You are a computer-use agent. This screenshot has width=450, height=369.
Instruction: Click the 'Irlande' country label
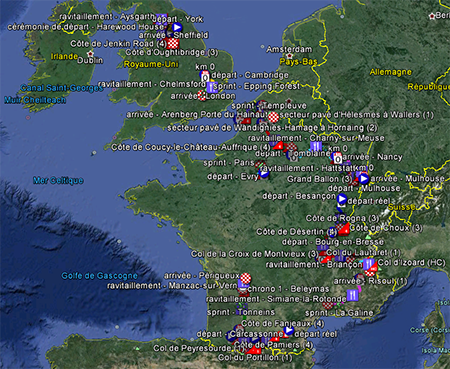click(65, 56)
